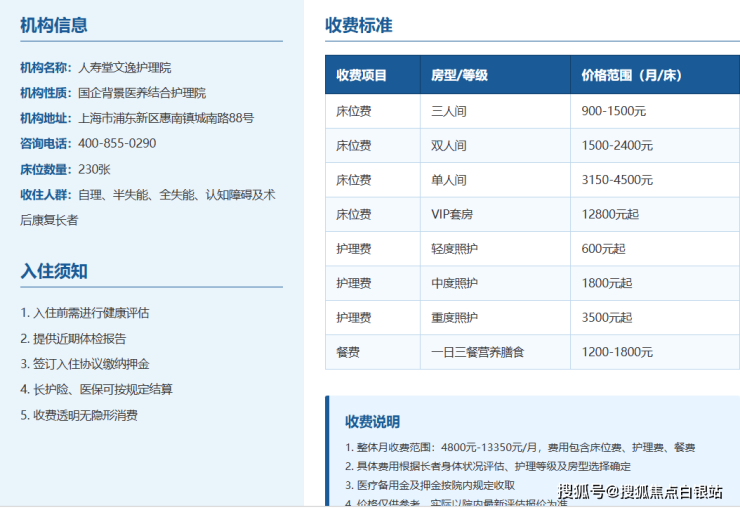Select the bed count 230张
Image resolution: width=740 pixels, height=508 pixels.
coord(94,169)
